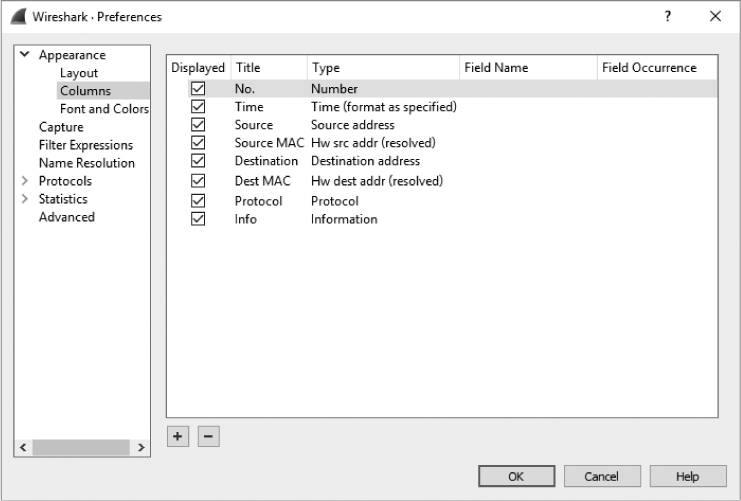Open the Layout preferences page
741x501 pixels.
pyautogui.click(x=79, y=73)
